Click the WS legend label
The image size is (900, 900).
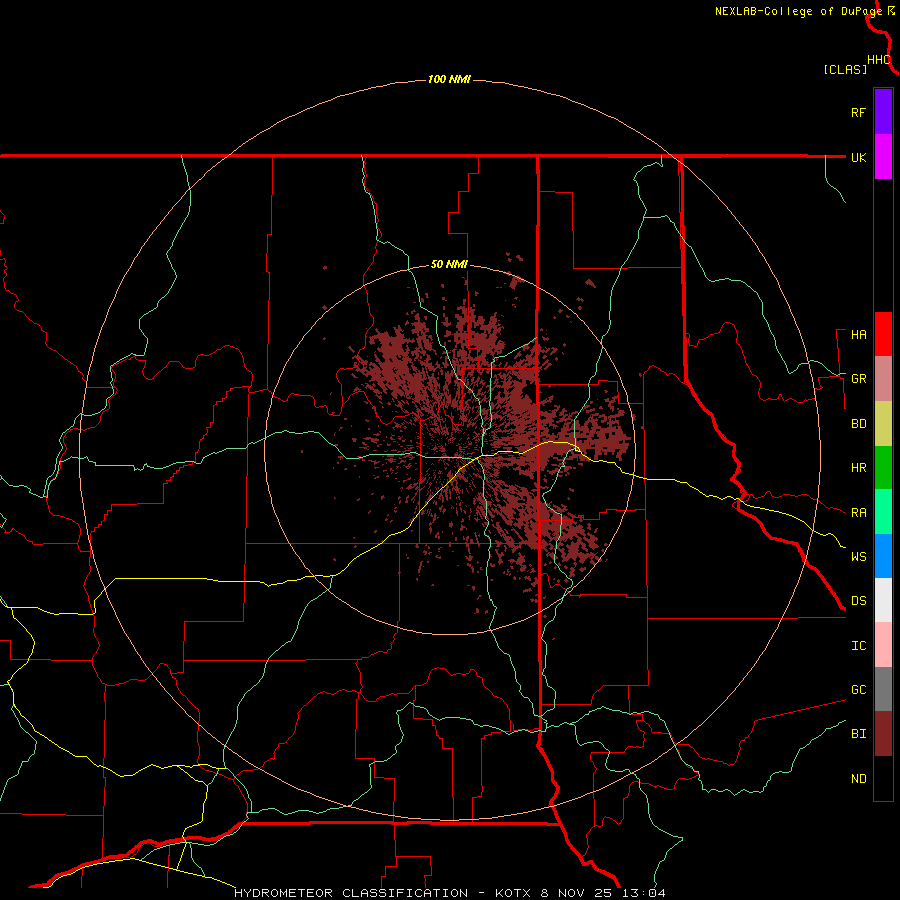pyautogui.click(x=859, y=557)
